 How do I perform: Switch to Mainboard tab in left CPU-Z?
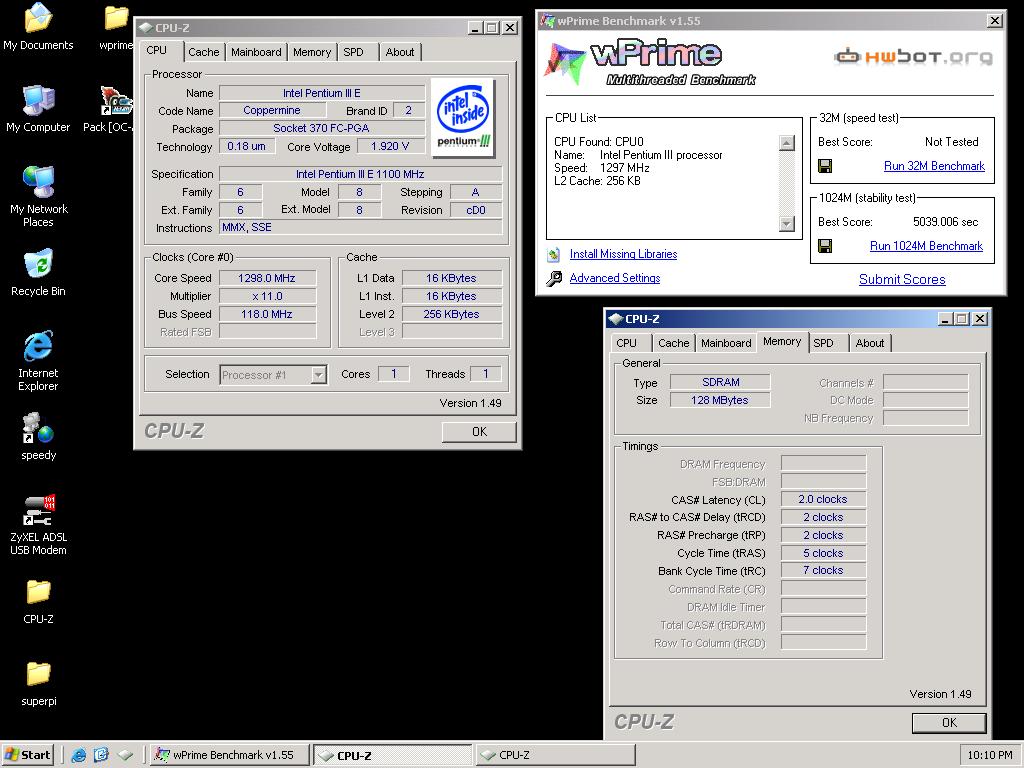click(x=256, y=52)
